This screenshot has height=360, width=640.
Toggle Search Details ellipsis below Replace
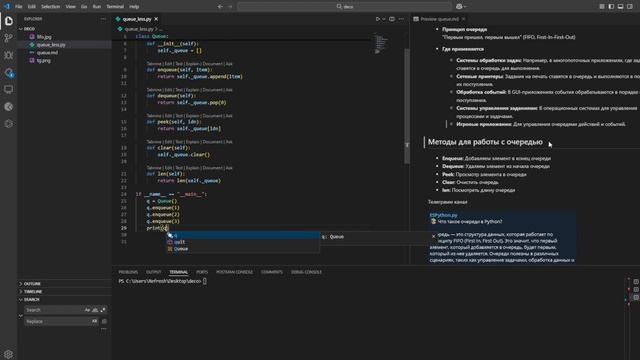[x=104, y=329]
